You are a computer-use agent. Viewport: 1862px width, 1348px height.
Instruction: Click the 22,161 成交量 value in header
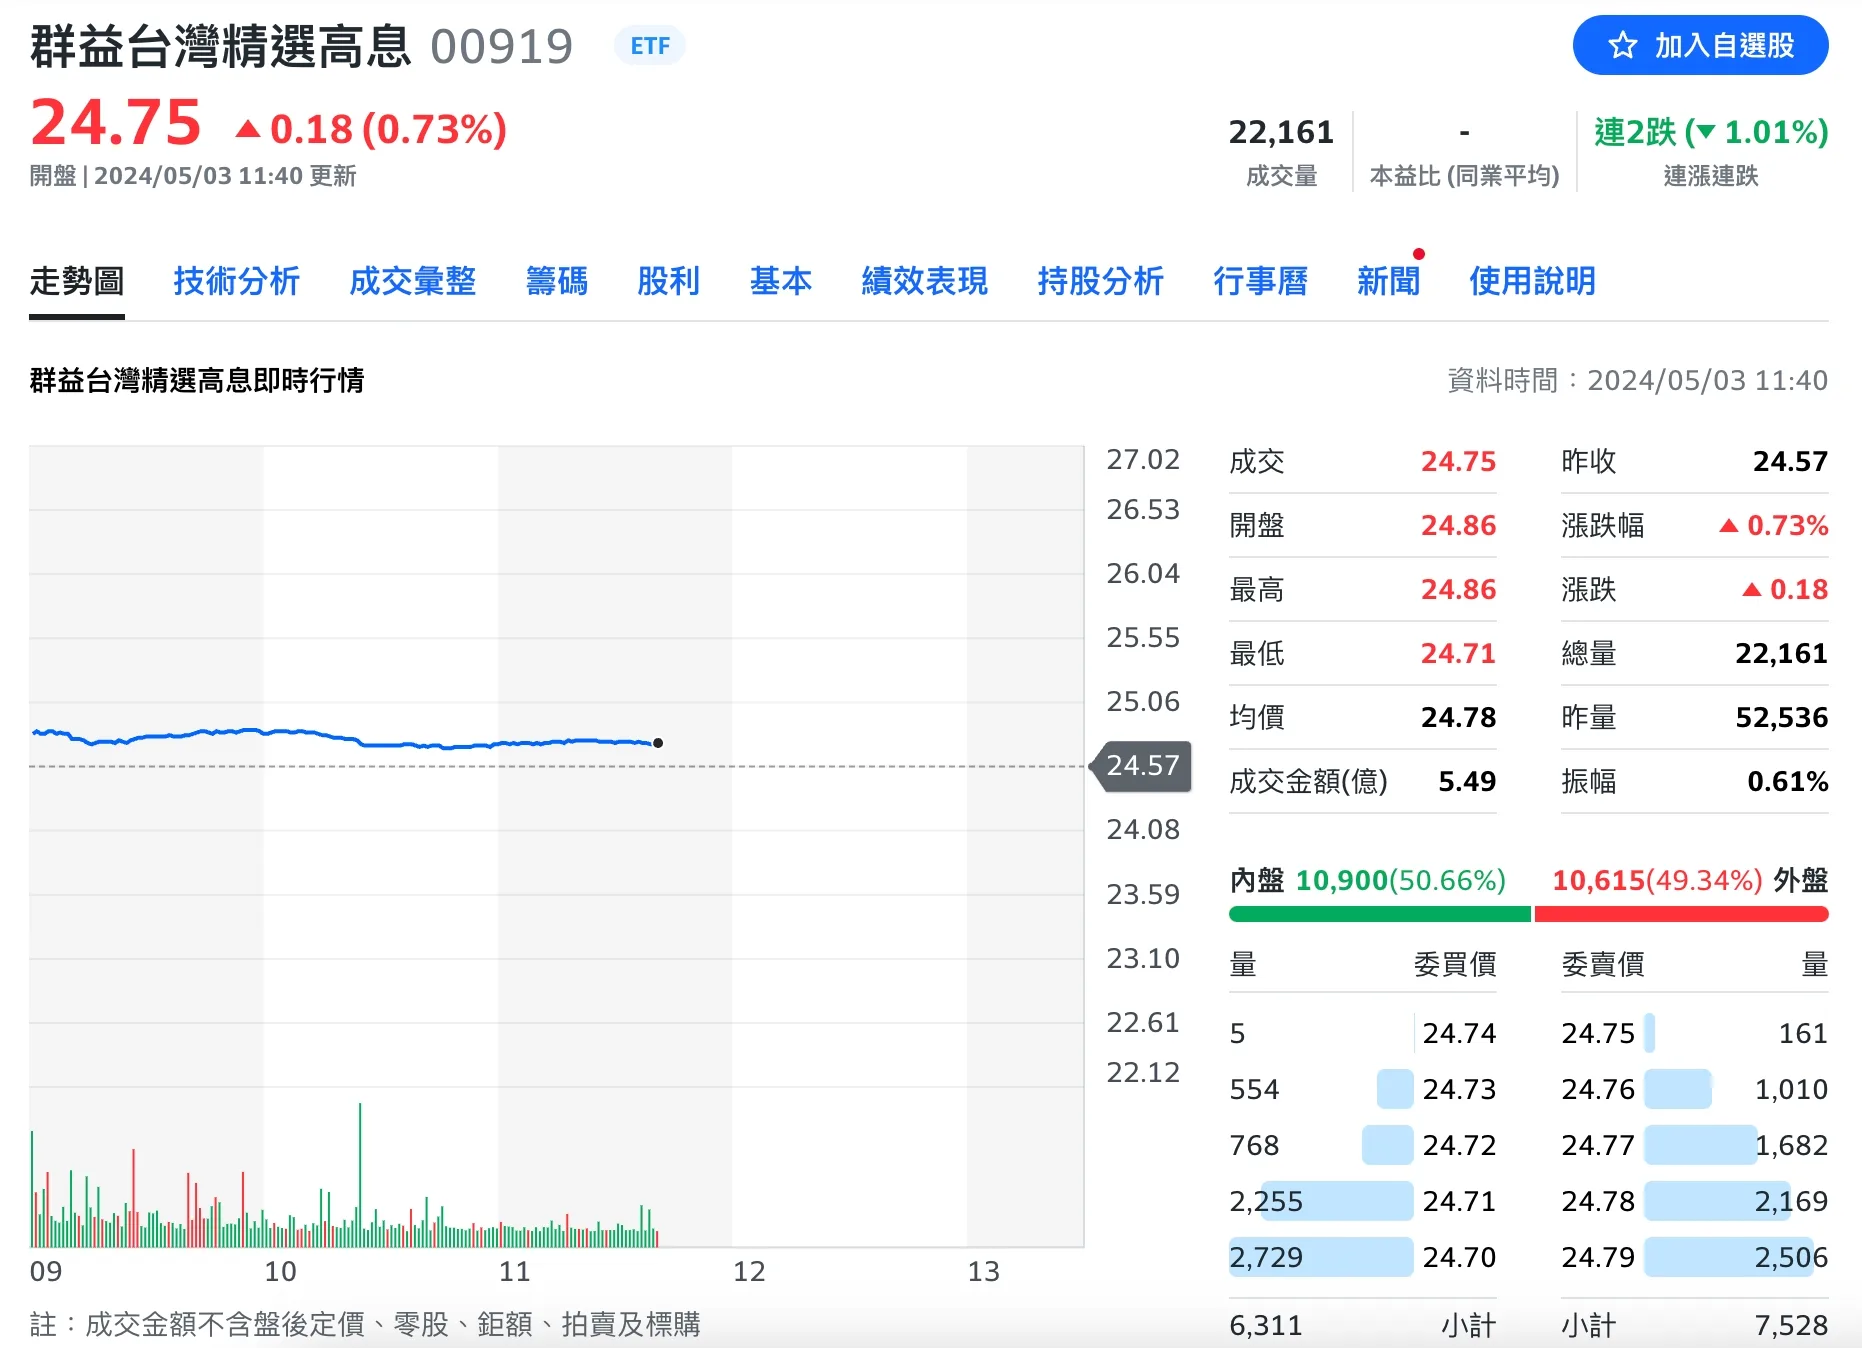tap(1281, 132)
